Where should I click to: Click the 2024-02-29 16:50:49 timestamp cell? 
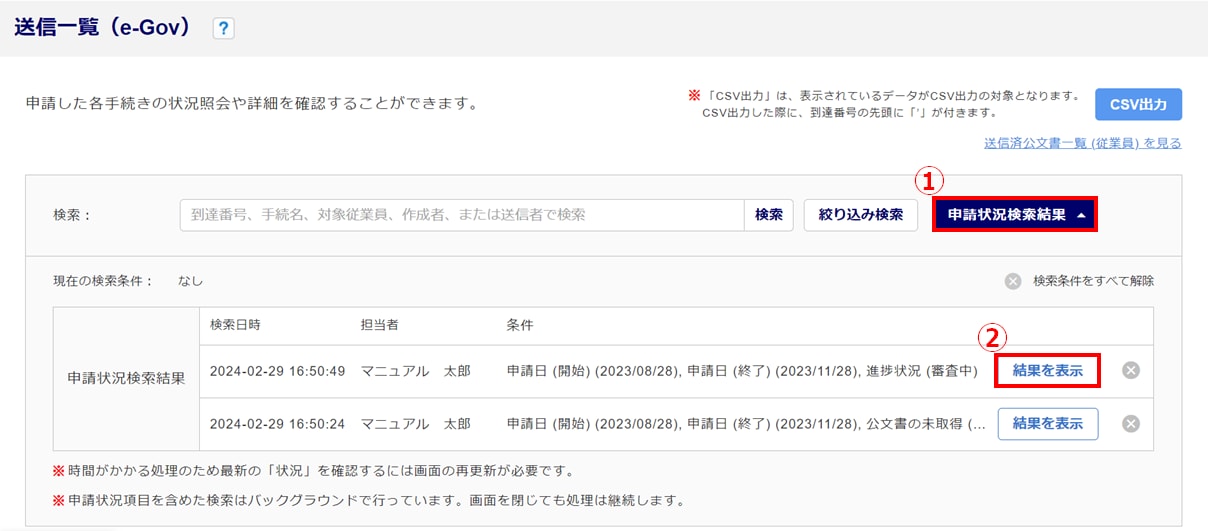[277, 371]
